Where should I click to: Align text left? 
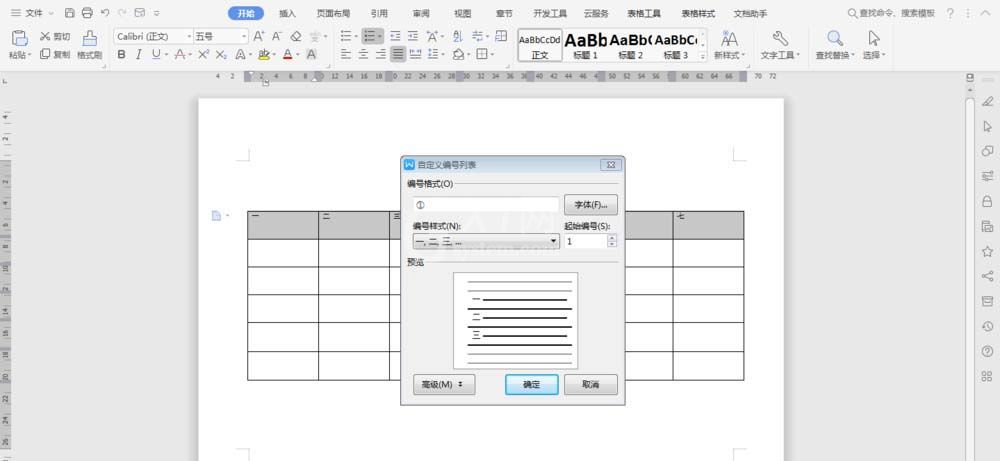pos(346,55)
